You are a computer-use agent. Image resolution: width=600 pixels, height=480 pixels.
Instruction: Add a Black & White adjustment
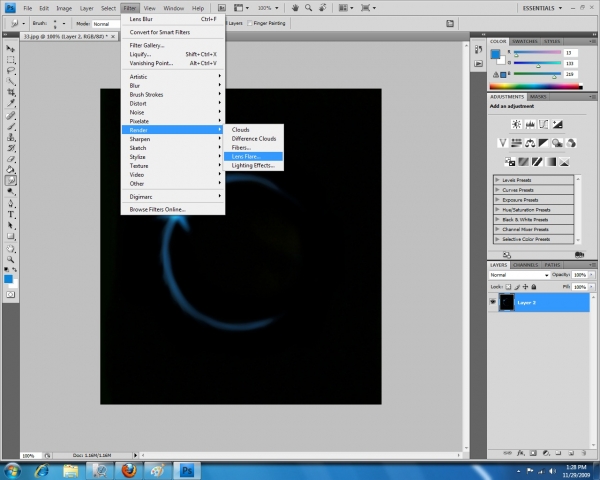544,143
